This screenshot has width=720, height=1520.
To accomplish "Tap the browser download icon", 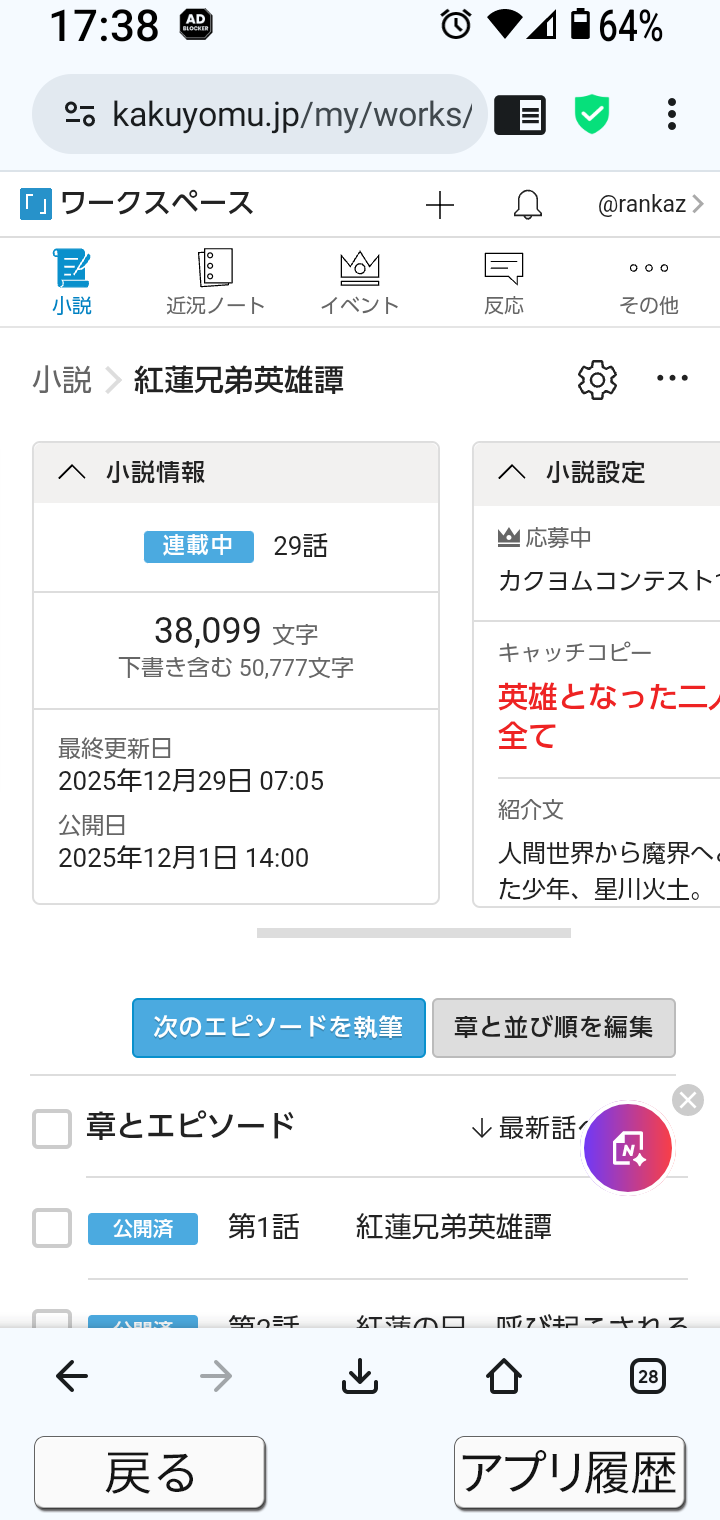I will (x=360, y=1377).
